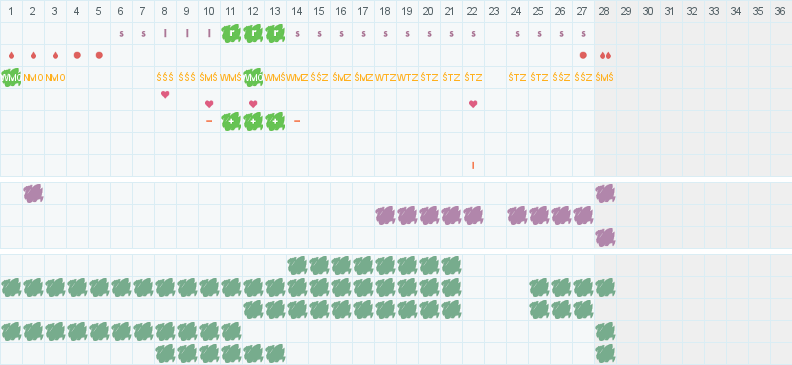Select the orange tick mark on day 22
The height and width of the screenshot is (365, 792).
click(473, 165)
